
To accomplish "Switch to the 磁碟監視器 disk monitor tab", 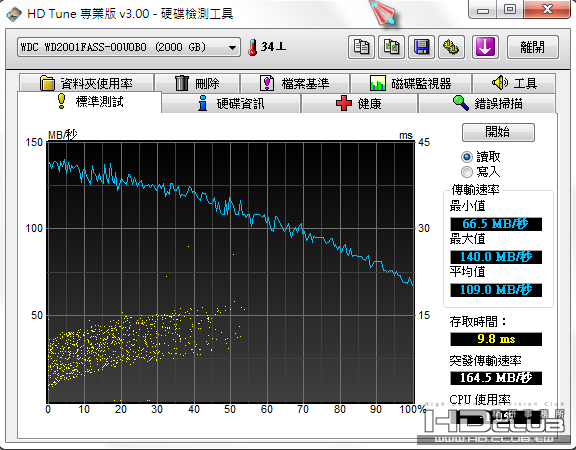I will pos(411,83).
